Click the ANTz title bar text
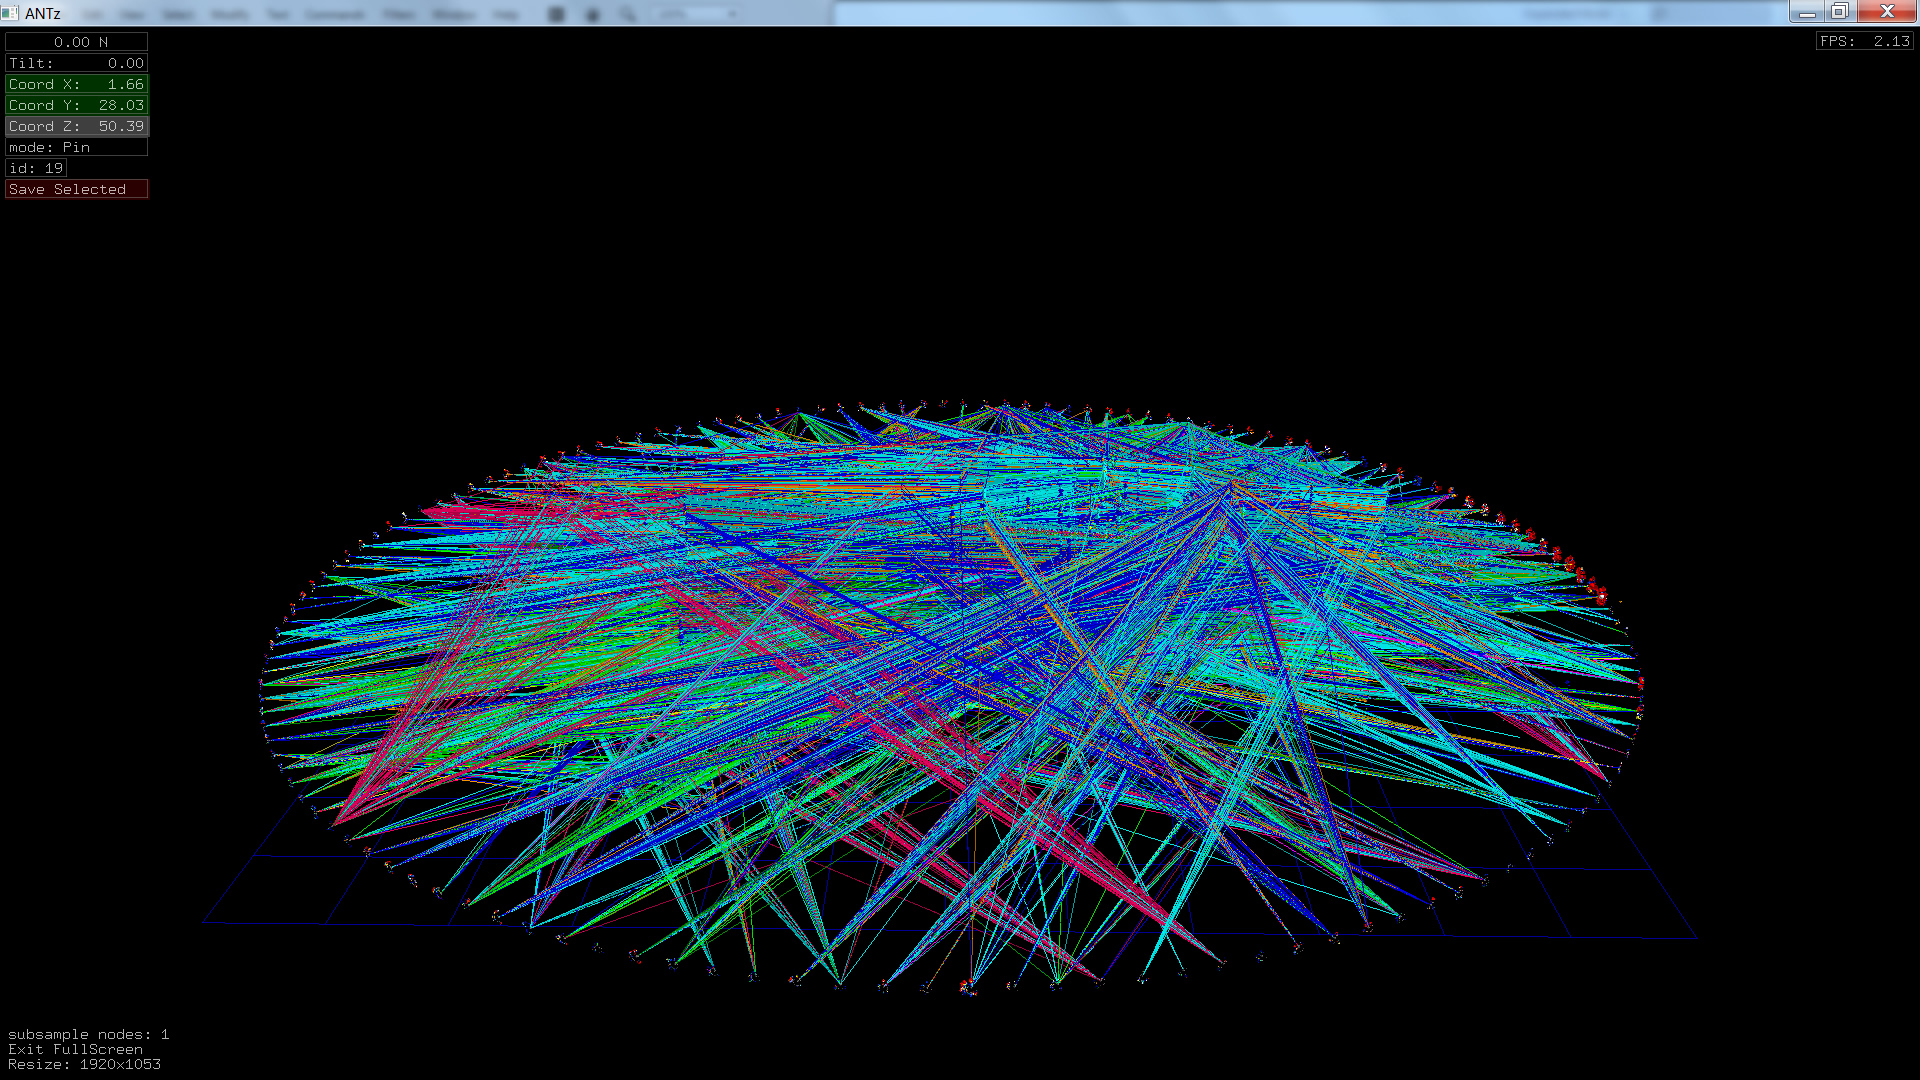 pyautogui.click(x=43, y=13)
